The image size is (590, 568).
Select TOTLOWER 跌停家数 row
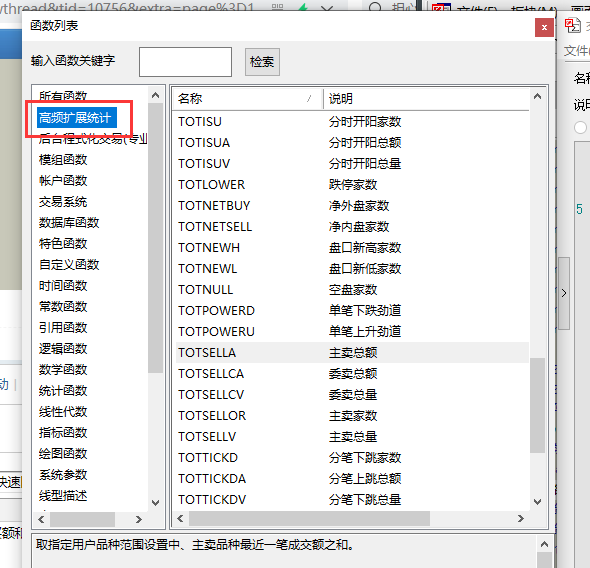(x=352, y=185)
